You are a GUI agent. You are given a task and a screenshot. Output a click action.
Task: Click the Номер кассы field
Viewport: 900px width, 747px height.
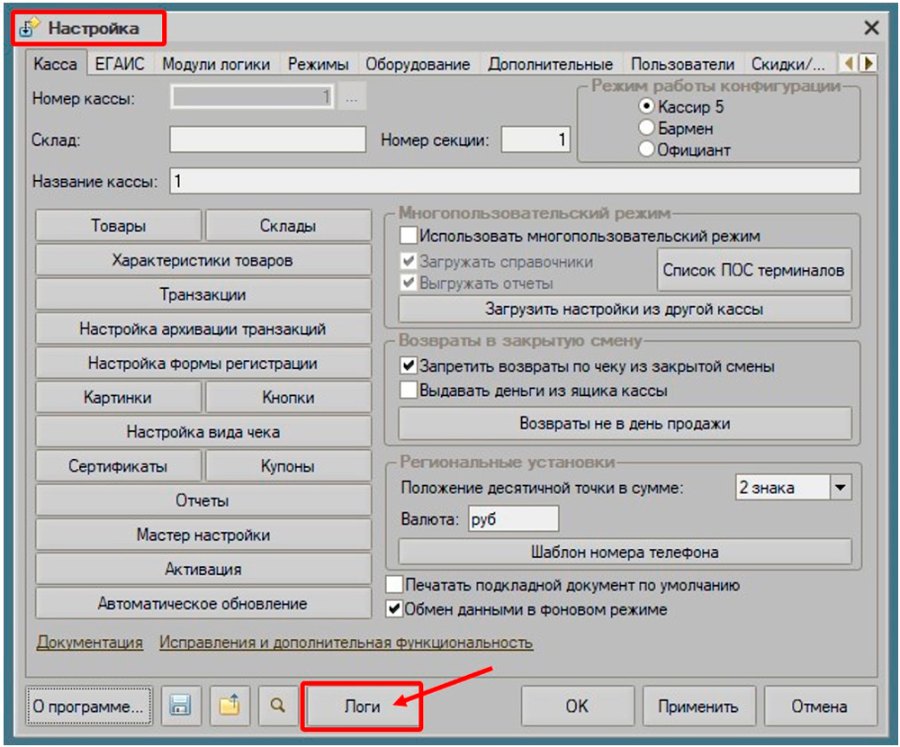252,96
